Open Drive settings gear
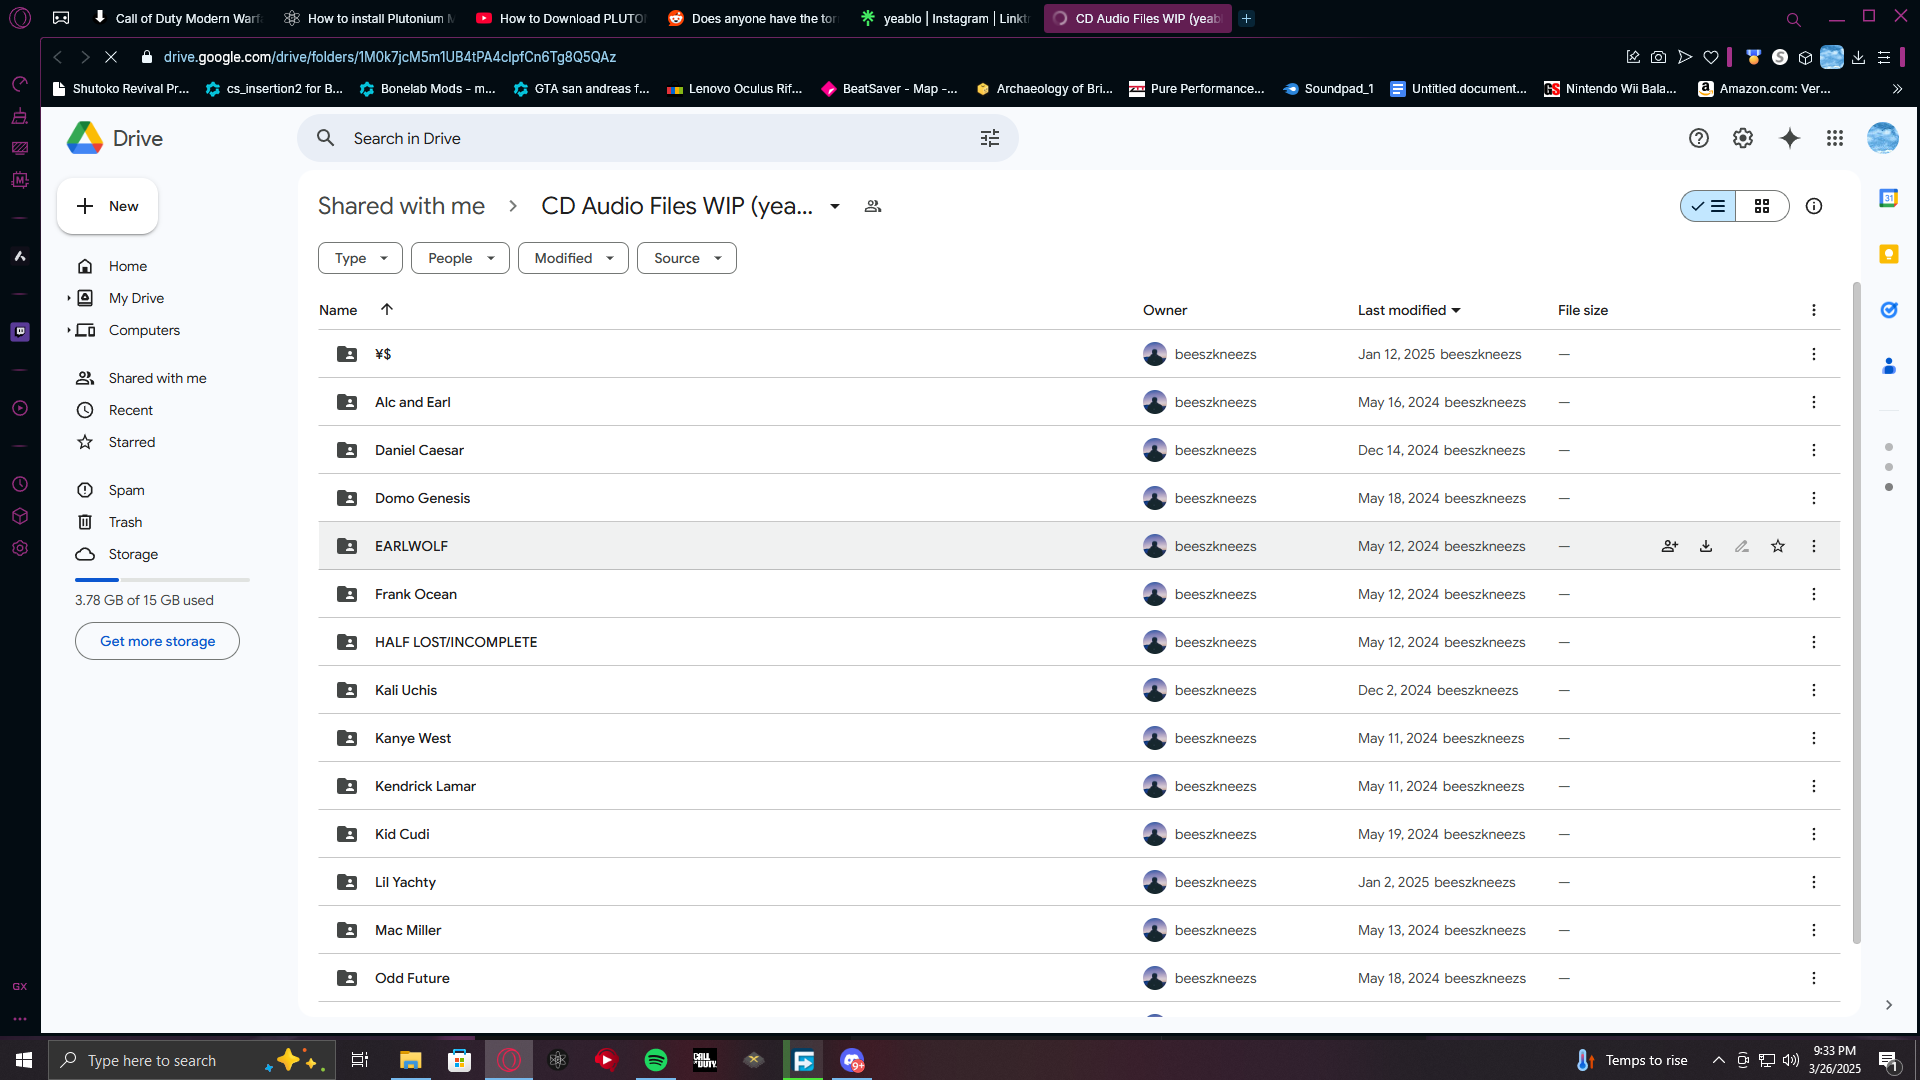The width and height of the screenshot is (1920, 1080). point(1743,138)
